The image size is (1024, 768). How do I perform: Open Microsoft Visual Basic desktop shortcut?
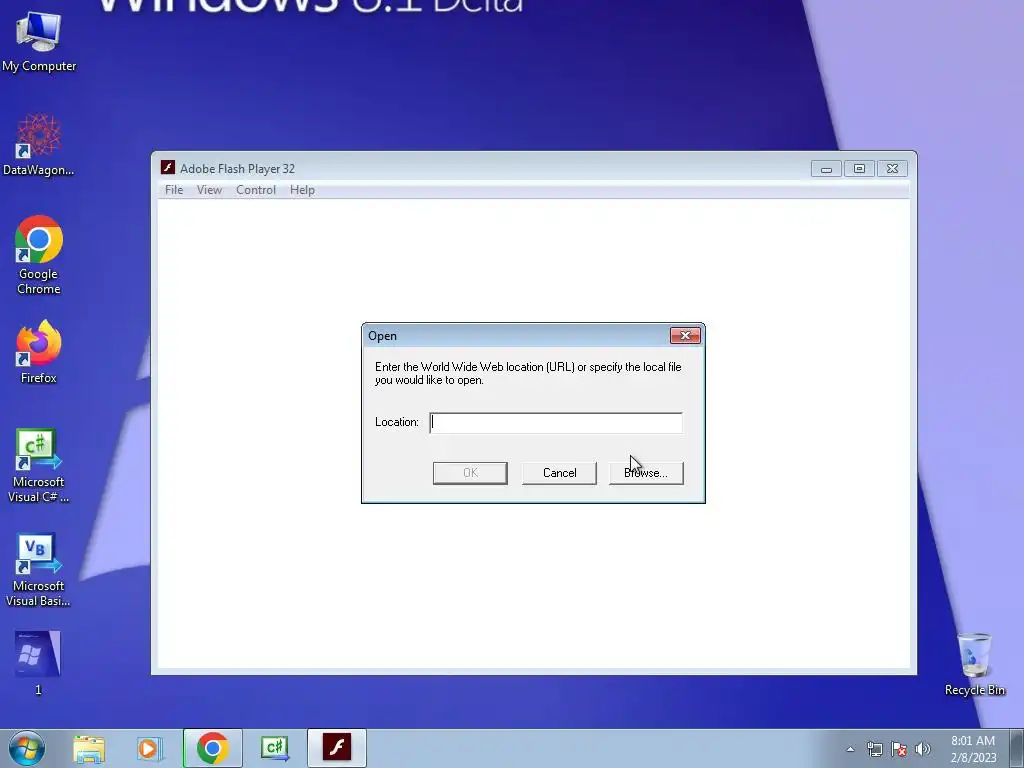coord(39,569)
